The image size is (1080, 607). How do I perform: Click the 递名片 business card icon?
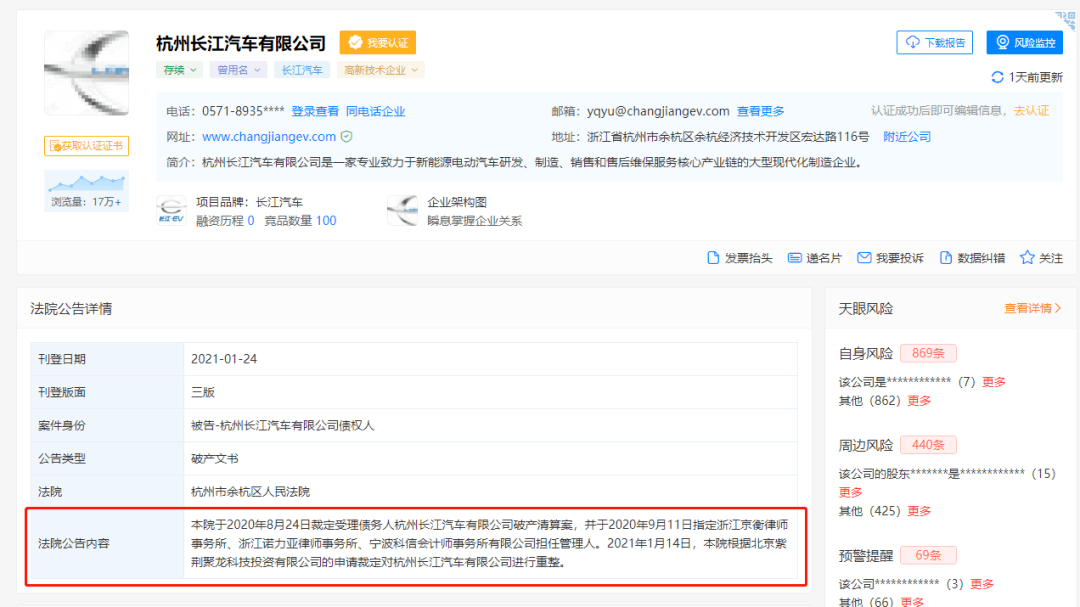(x=794, y=258)
